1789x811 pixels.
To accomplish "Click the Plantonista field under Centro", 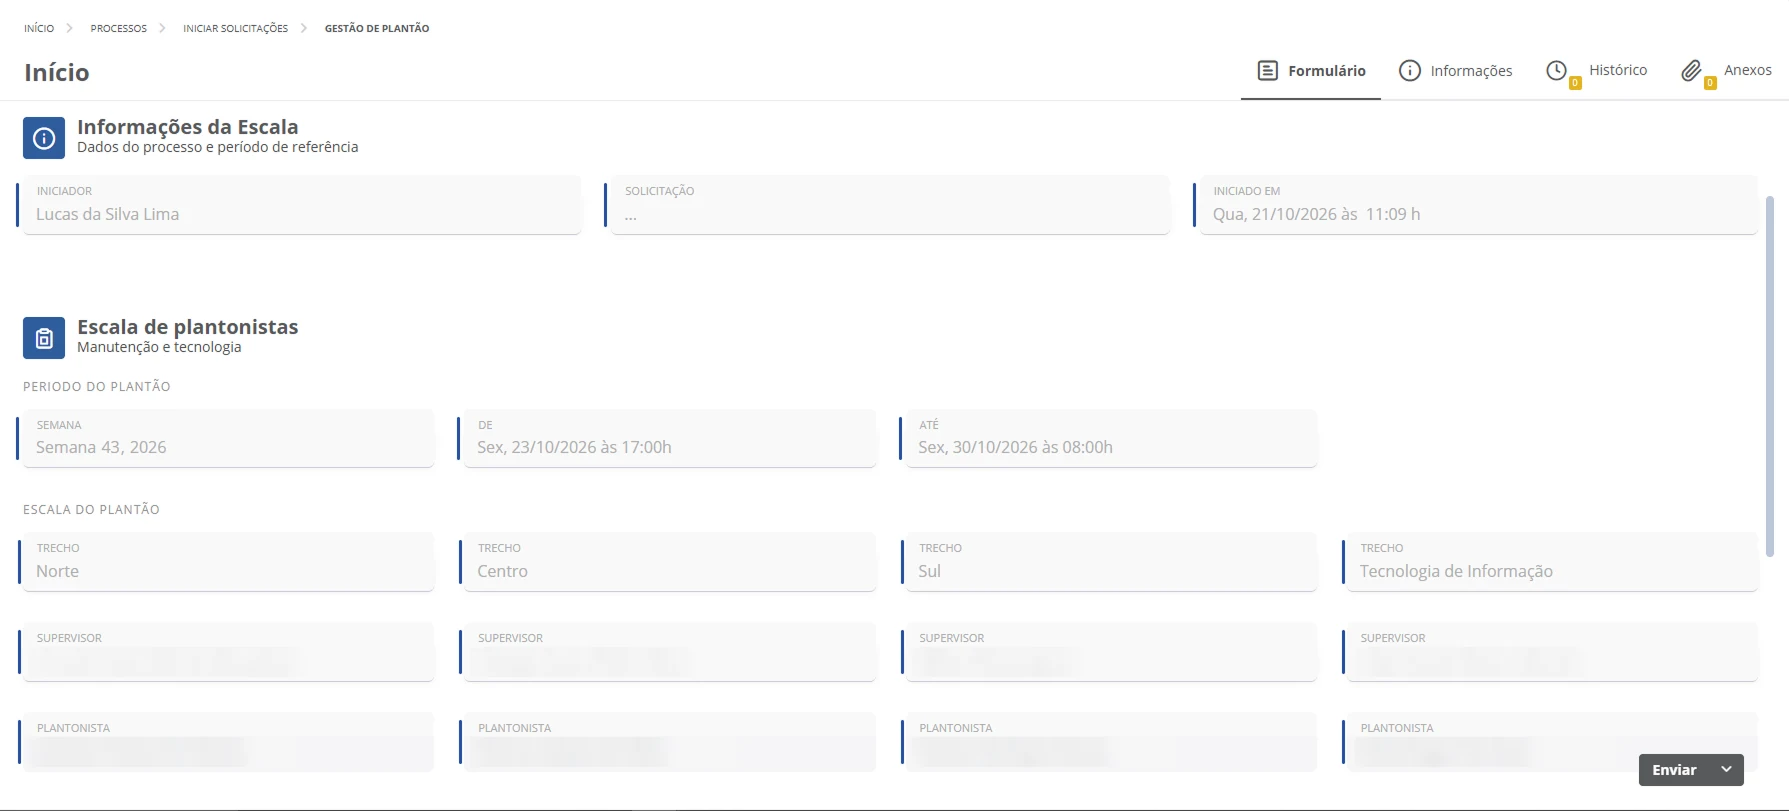I will click(668, 742).
